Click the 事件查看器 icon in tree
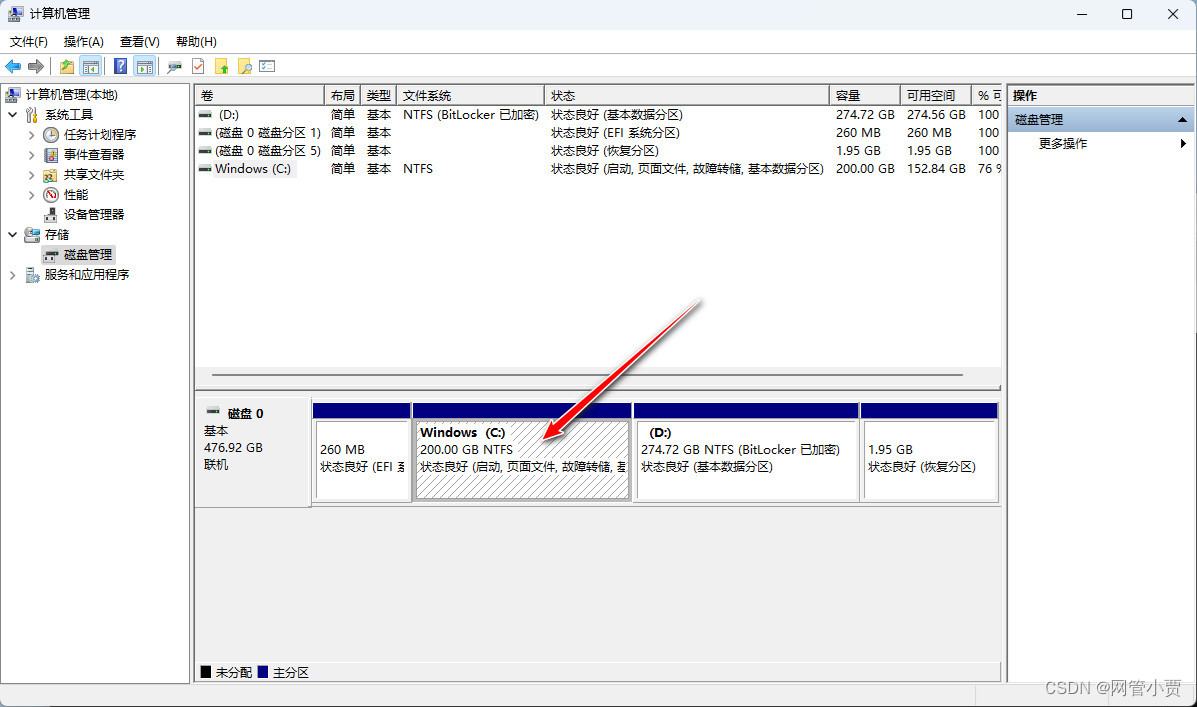 pos(51,155)
